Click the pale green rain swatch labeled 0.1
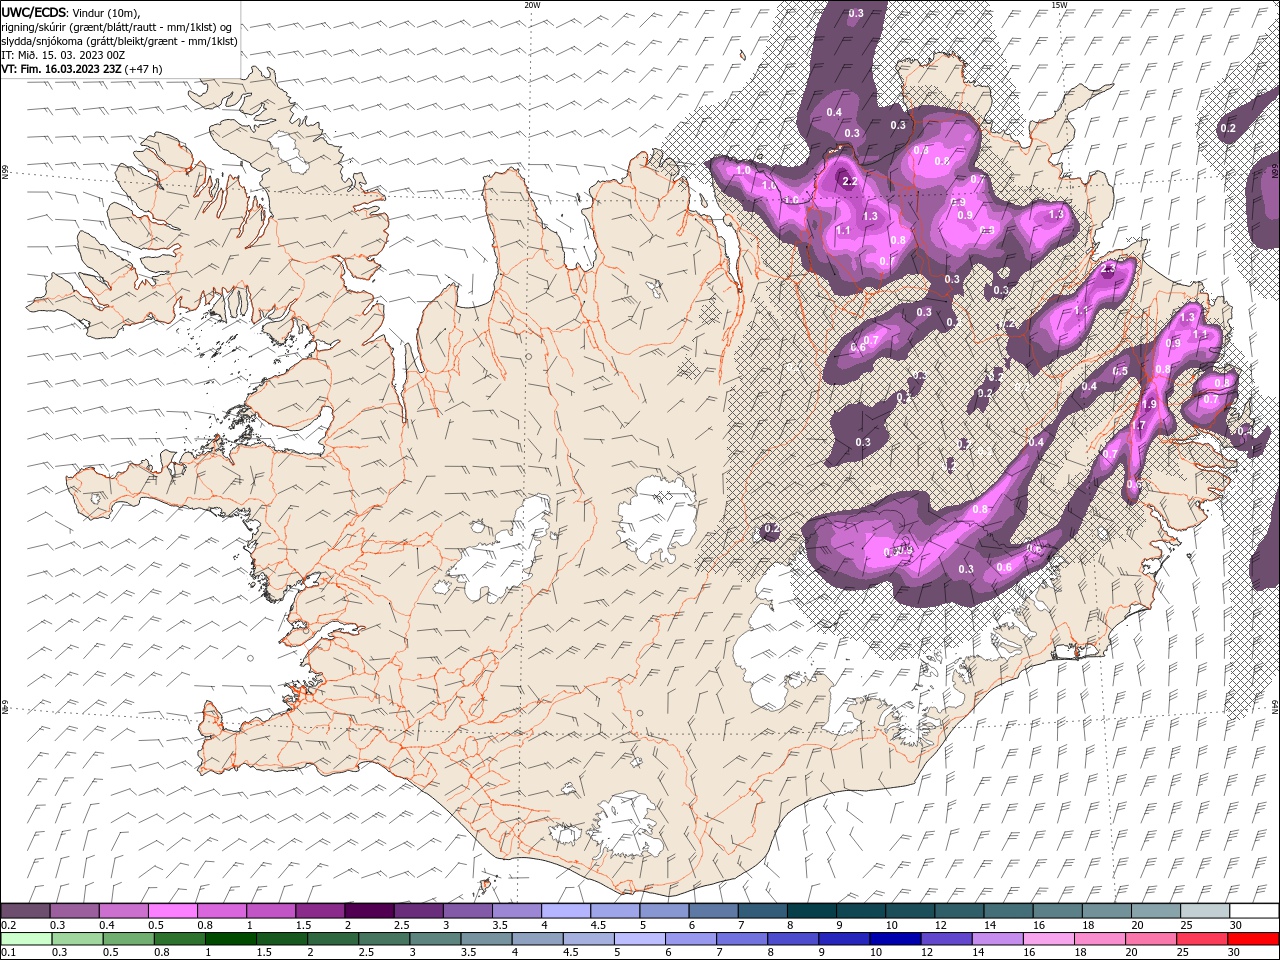The width and height of the screenshot is (1280, 960). click(26, 939)
